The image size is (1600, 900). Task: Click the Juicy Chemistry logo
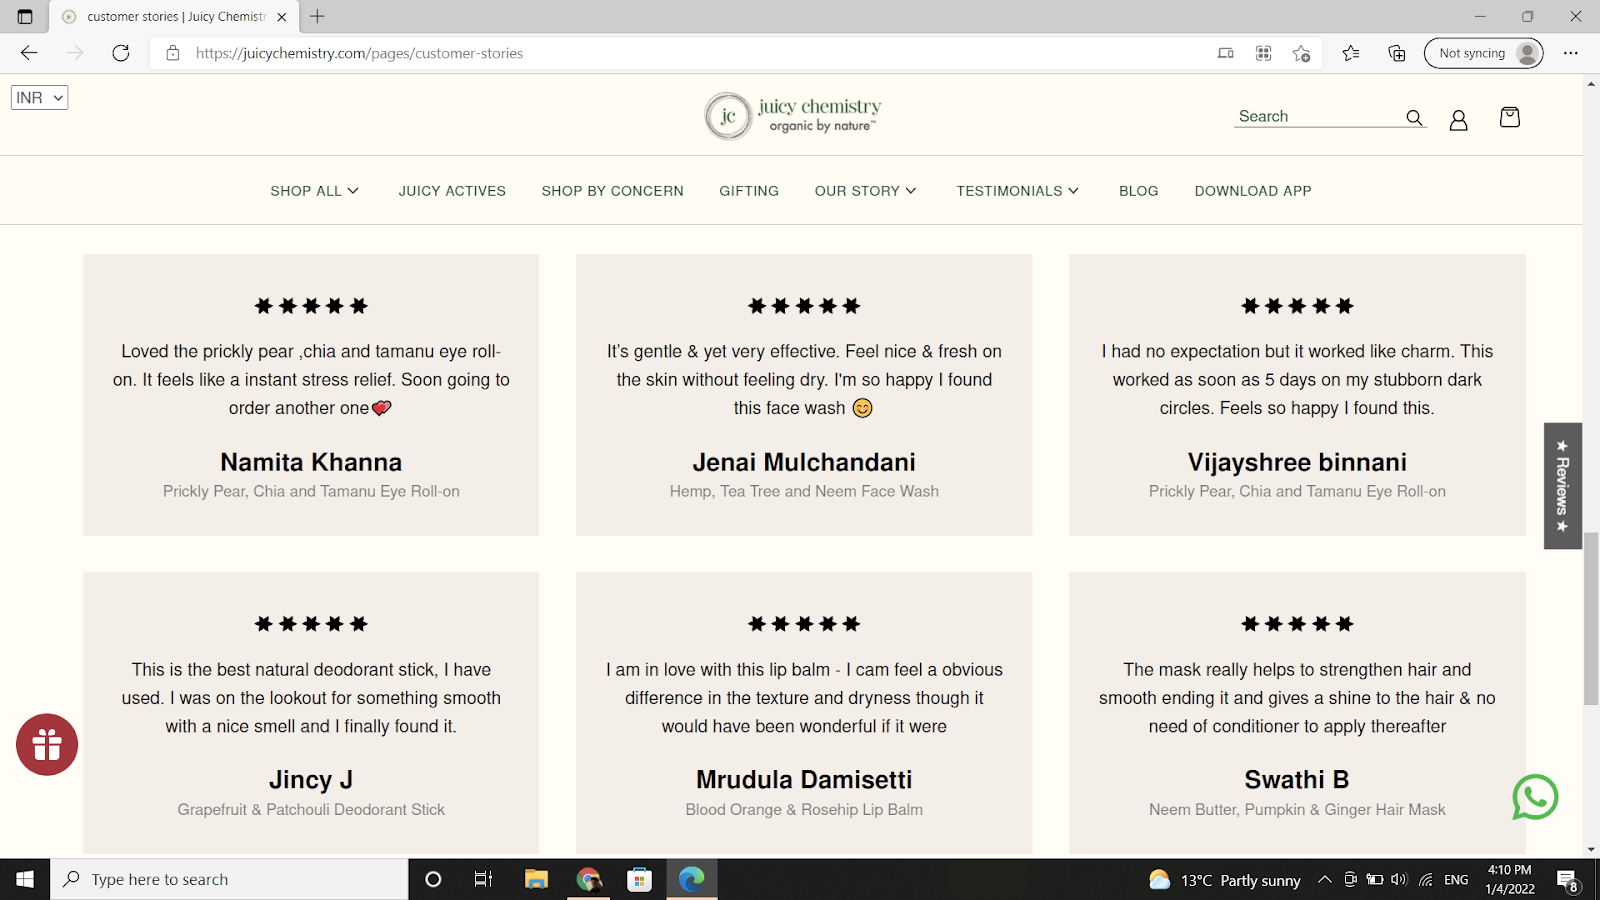click(793, 116)
